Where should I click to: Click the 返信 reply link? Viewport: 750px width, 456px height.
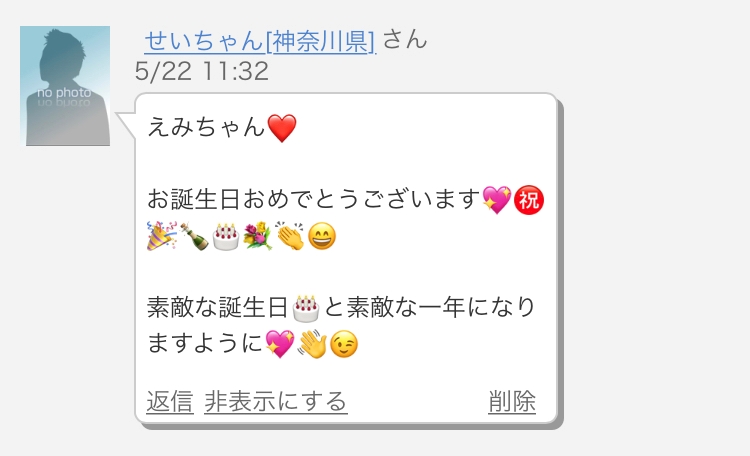(x=170, y=401)
